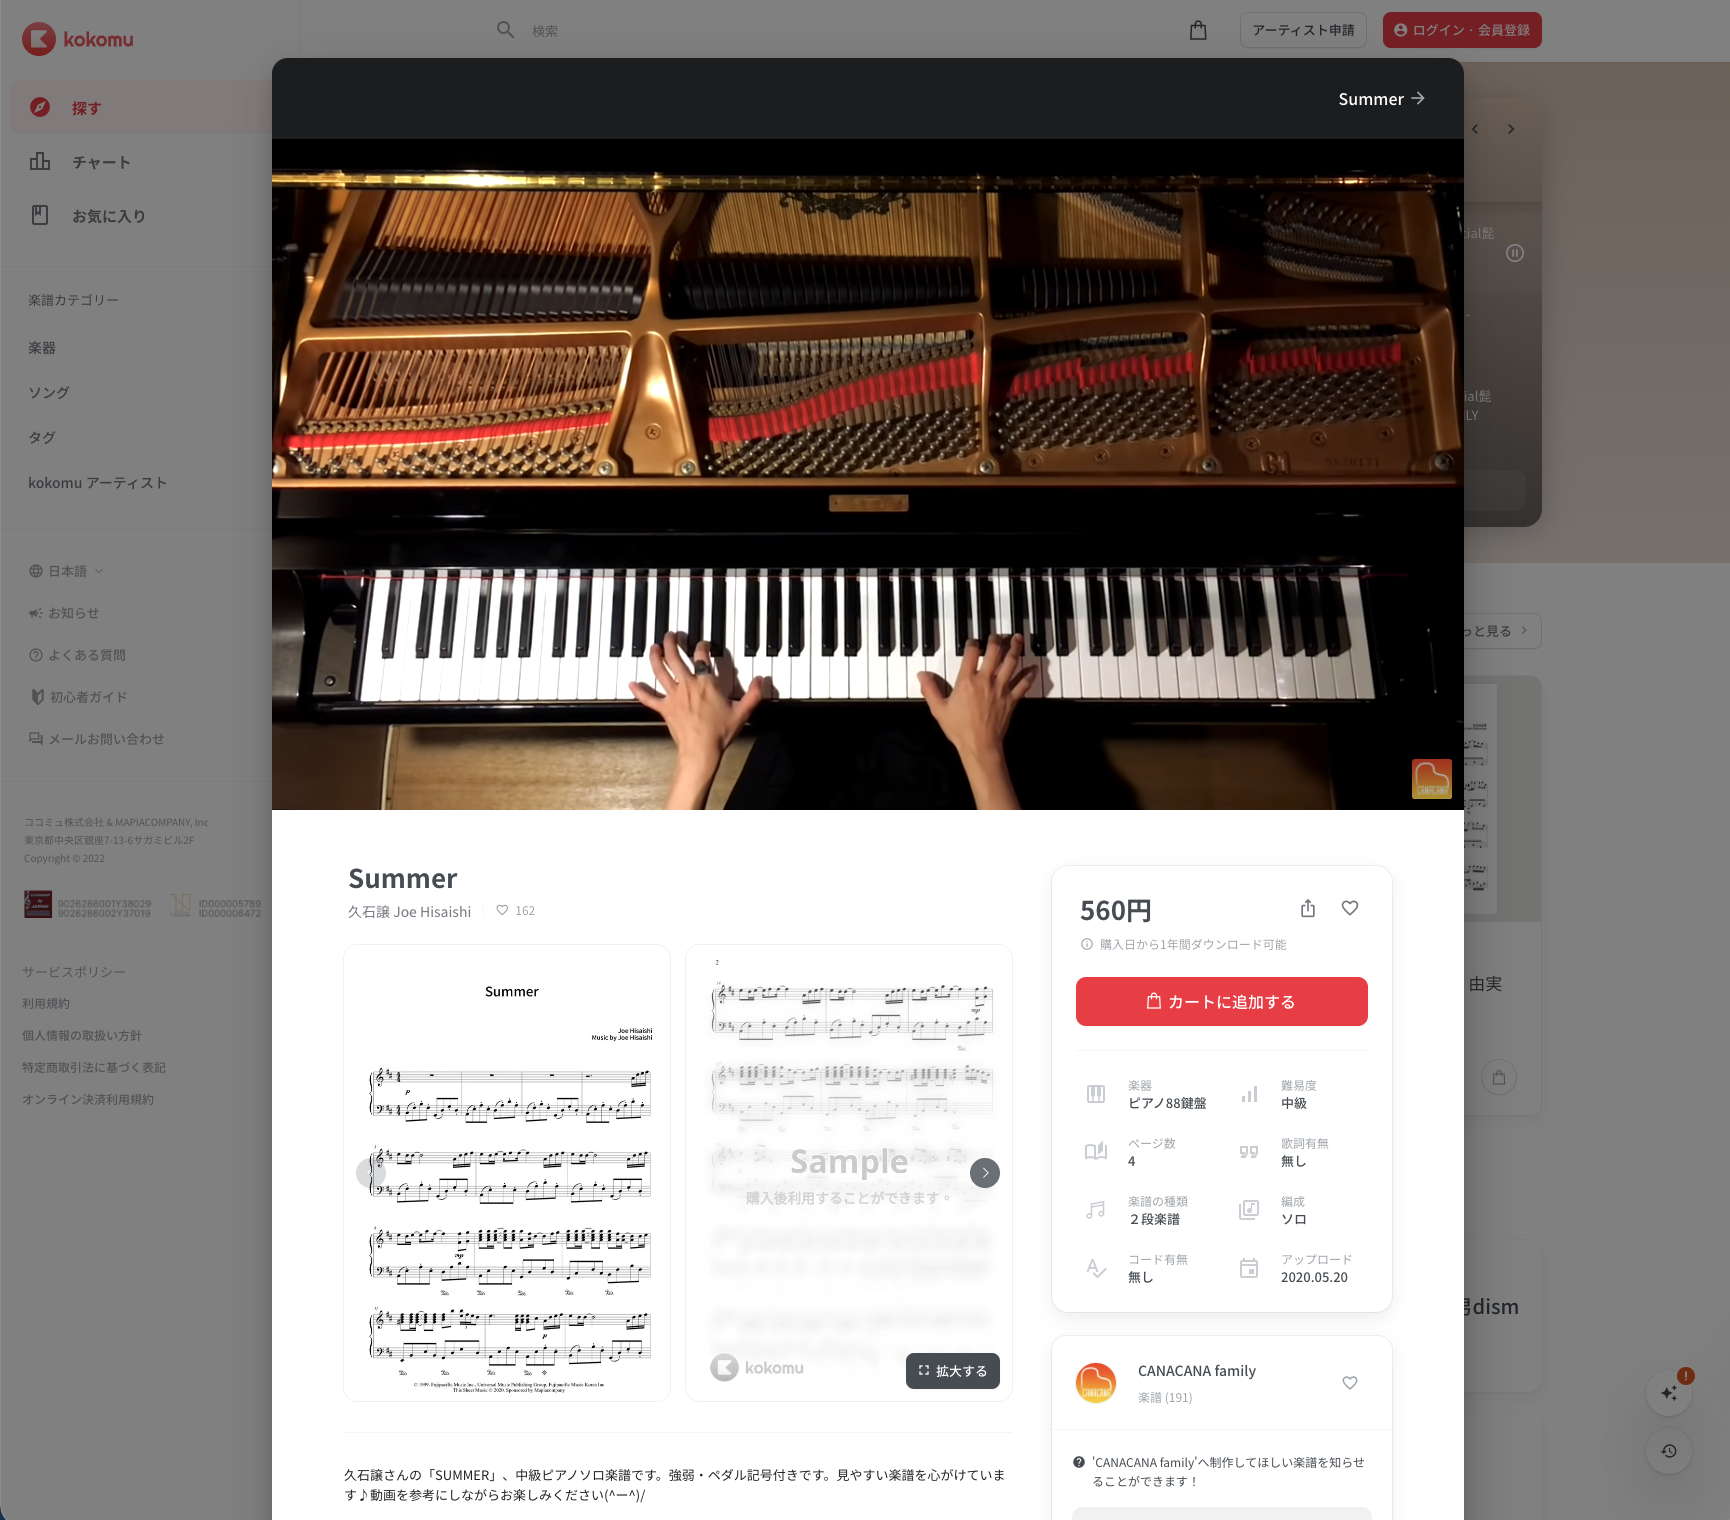Viewport: 1730px width, 1520px height.
Task: Click the ログイン・会員登録 button
Action: (1462, 30)
